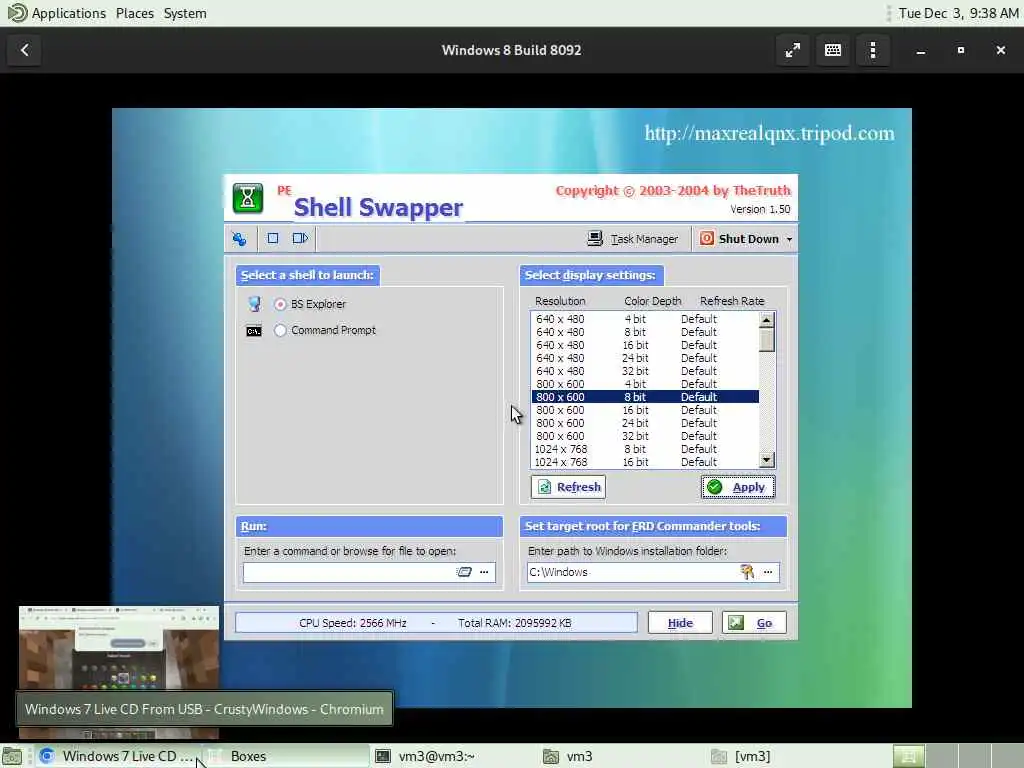Select 800 x 600 16 bit resolution row
1024x768 pixels.
(x=645, y=410)
